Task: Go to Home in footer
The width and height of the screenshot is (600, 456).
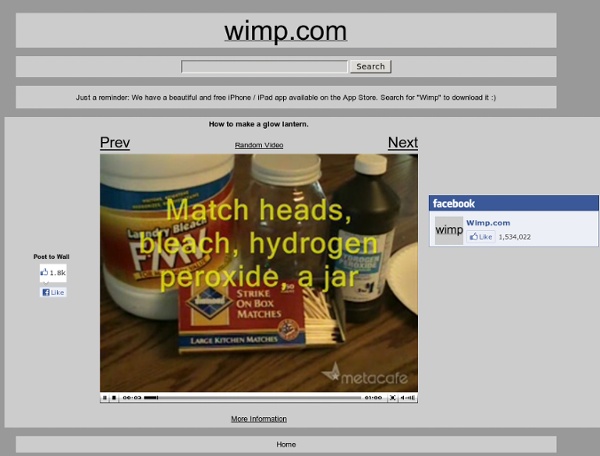Action: coord(286,445)
